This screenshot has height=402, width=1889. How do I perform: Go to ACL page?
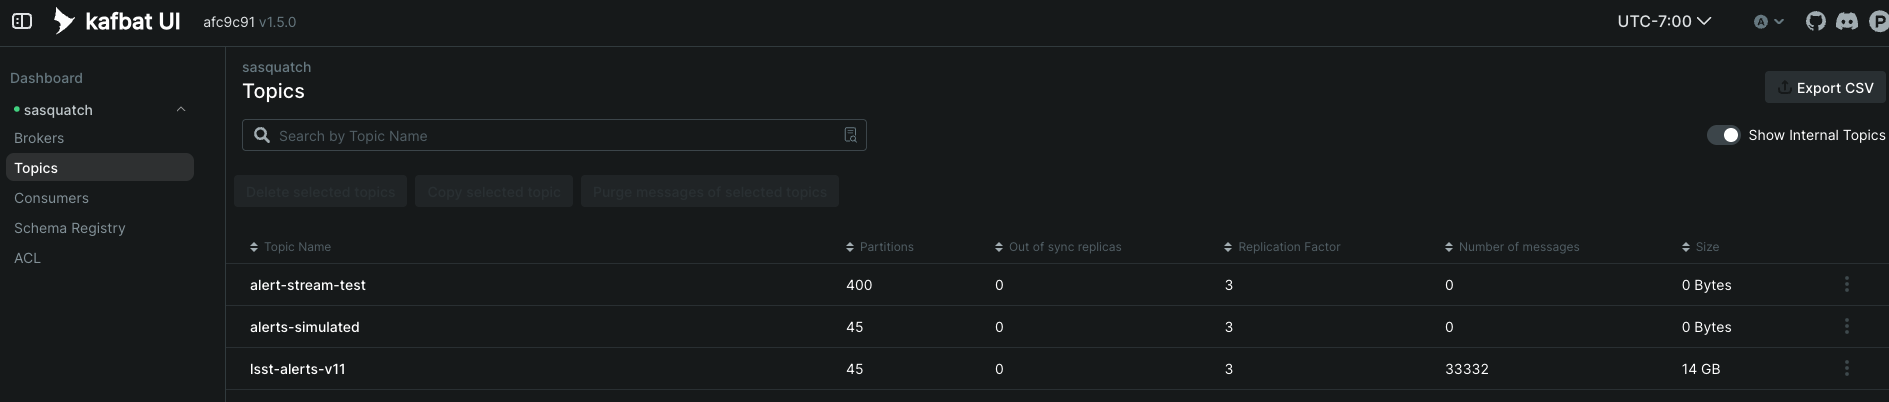click(27, 258)
